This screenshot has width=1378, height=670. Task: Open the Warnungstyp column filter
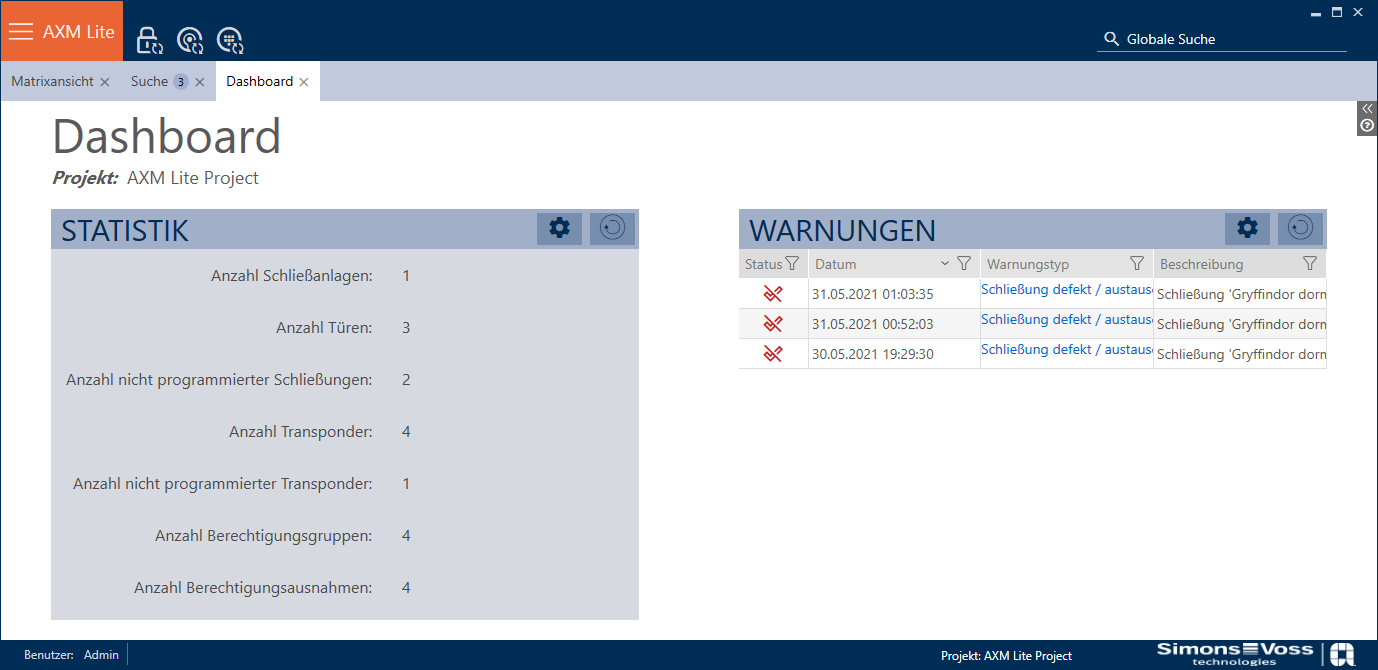click(1136, 264)
